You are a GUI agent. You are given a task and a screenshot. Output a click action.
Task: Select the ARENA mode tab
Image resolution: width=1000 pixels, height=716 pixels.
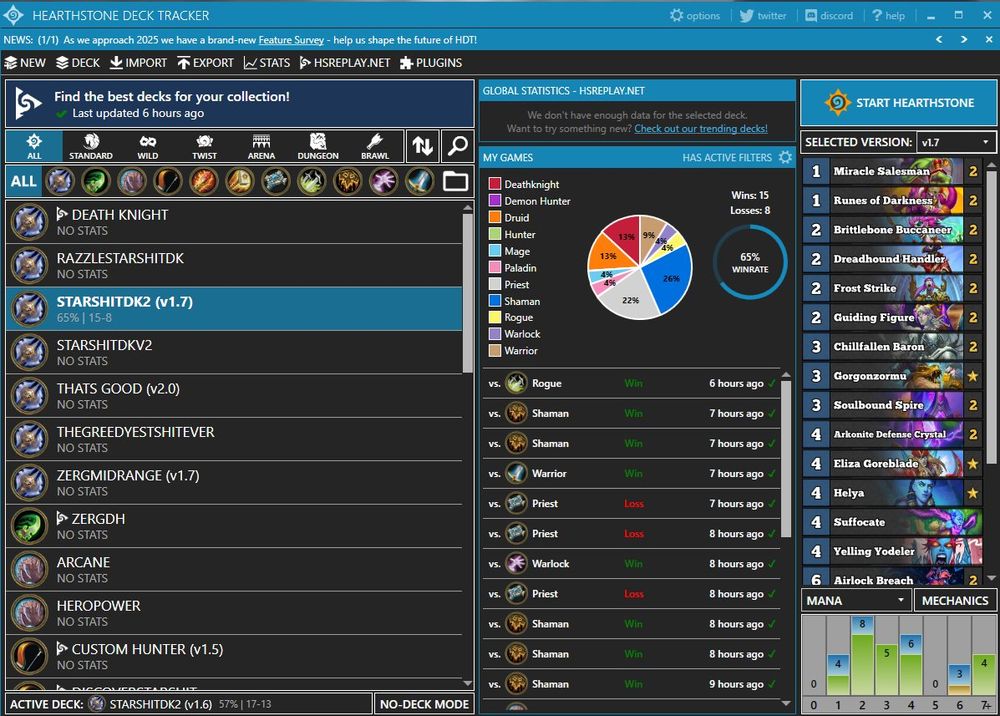pos(261,146)
